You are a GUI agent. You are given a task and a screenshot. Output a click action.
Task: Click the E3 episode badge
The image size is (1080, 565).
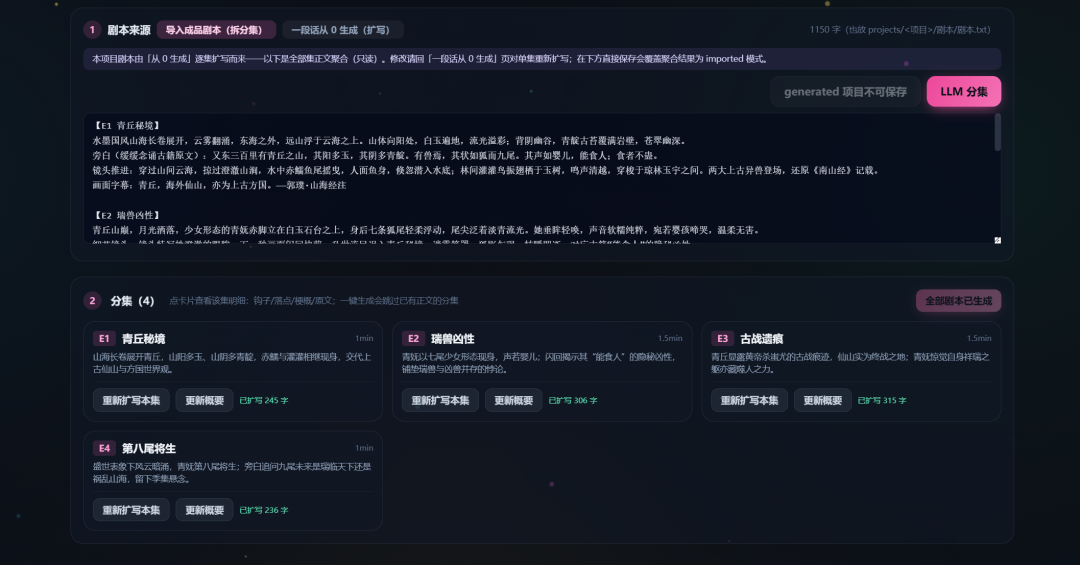tap(723, 338)
